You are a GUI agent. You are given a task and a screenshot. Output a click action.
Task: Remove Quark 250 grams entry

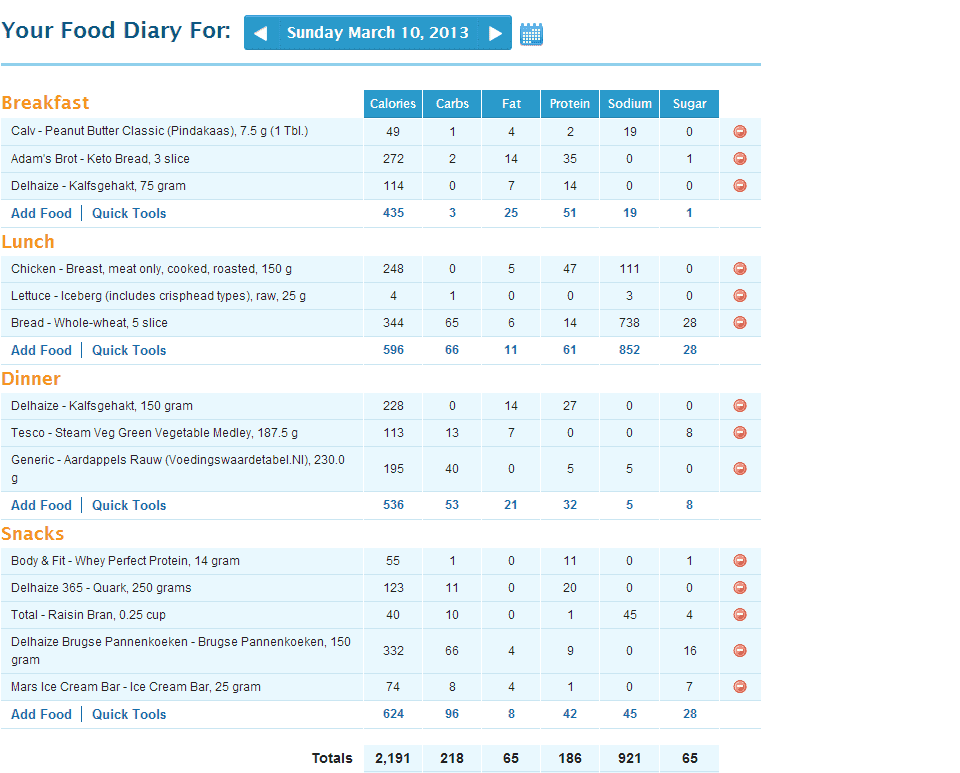740,588
